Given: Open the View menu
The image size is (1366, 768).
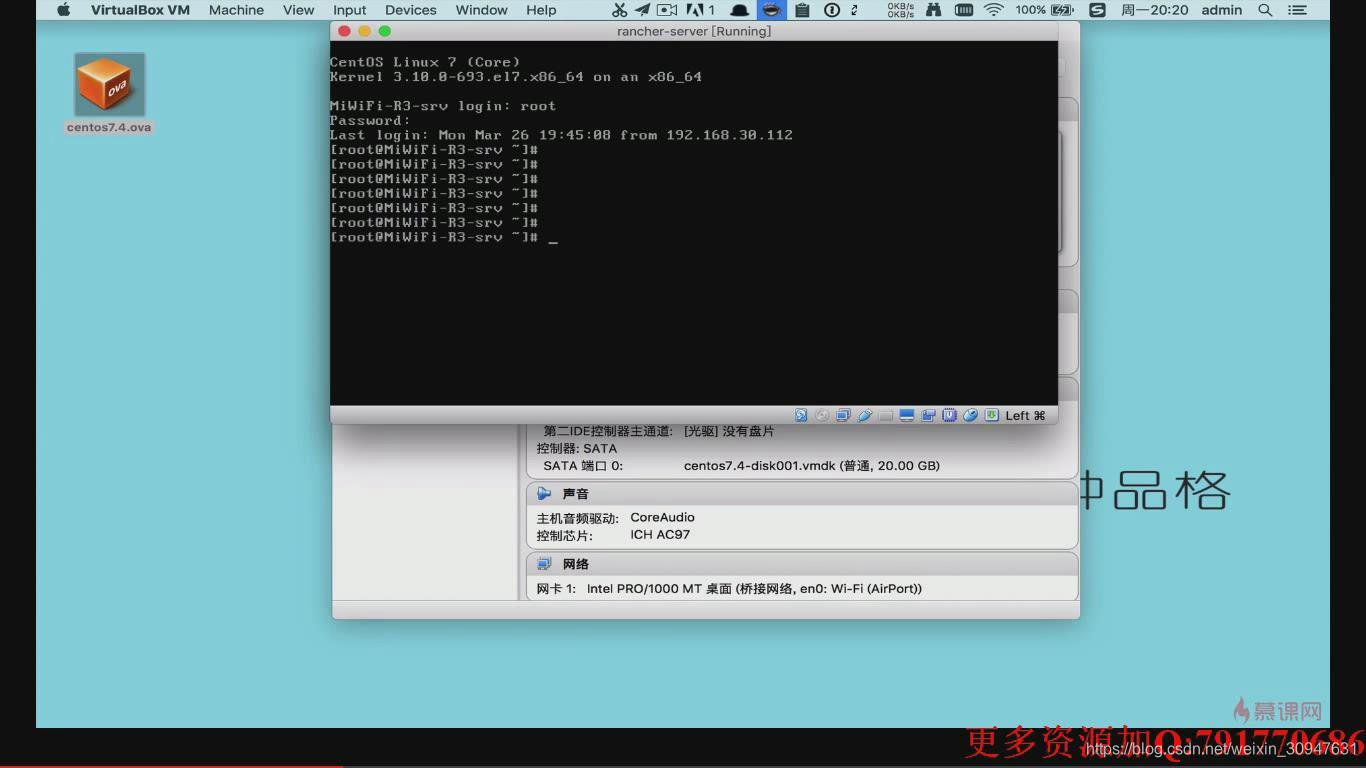Looking at the screenshot, I should click(x=298, y=10).
